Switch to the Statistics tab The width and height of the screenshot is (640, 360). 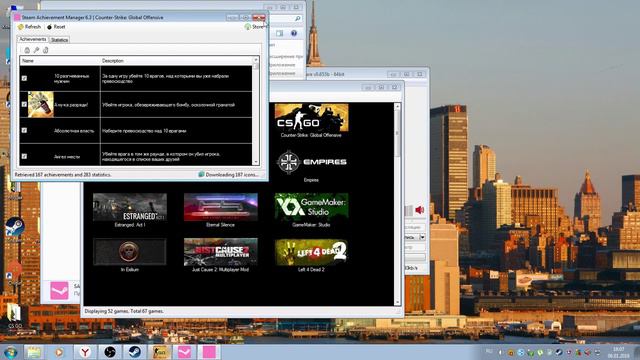coord(59,40)
